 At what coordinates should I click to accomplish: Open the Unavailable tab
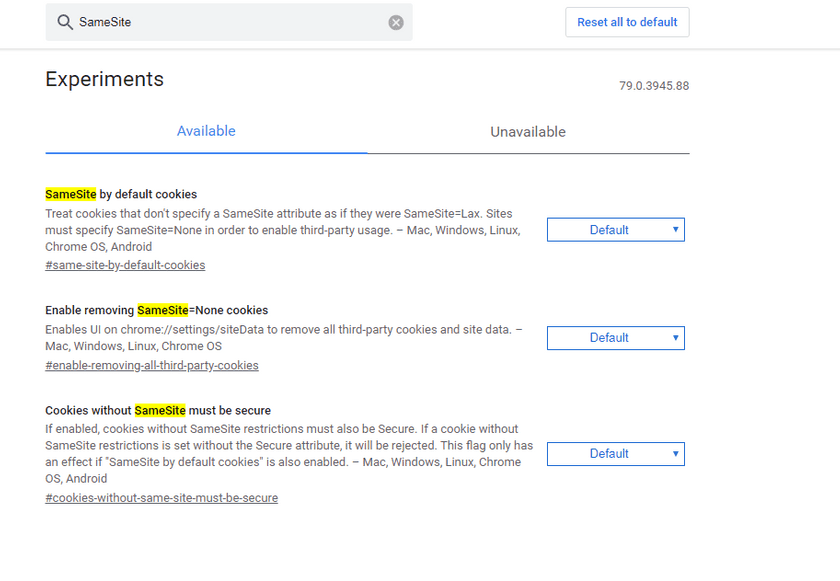528,132
